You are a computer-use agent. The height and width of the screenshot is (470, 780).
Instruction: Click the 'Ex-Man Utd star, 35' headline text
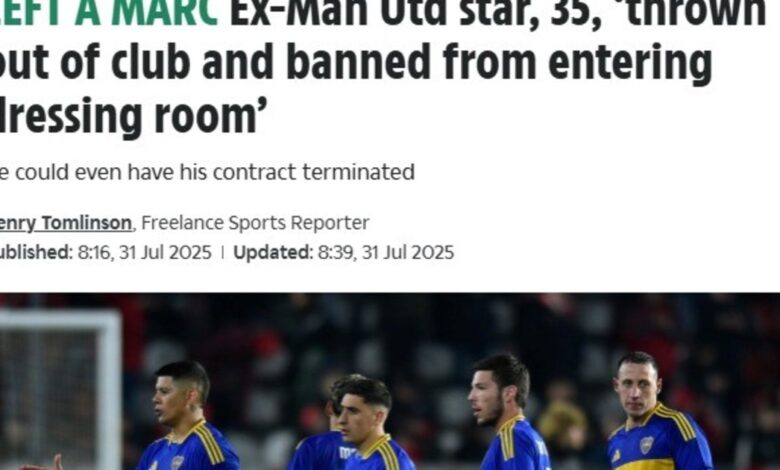coord(416,13)
